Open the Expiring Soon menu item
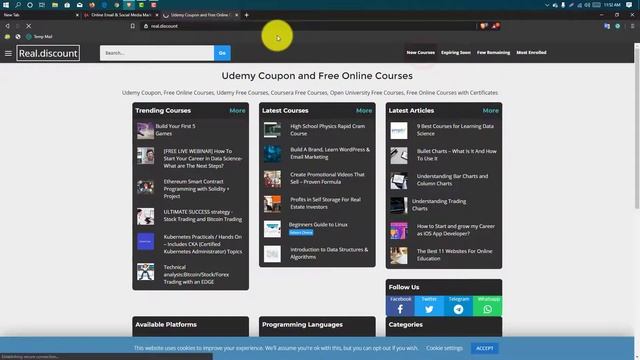The width and height of the screenshot is (640, 360). pos(456,52)
